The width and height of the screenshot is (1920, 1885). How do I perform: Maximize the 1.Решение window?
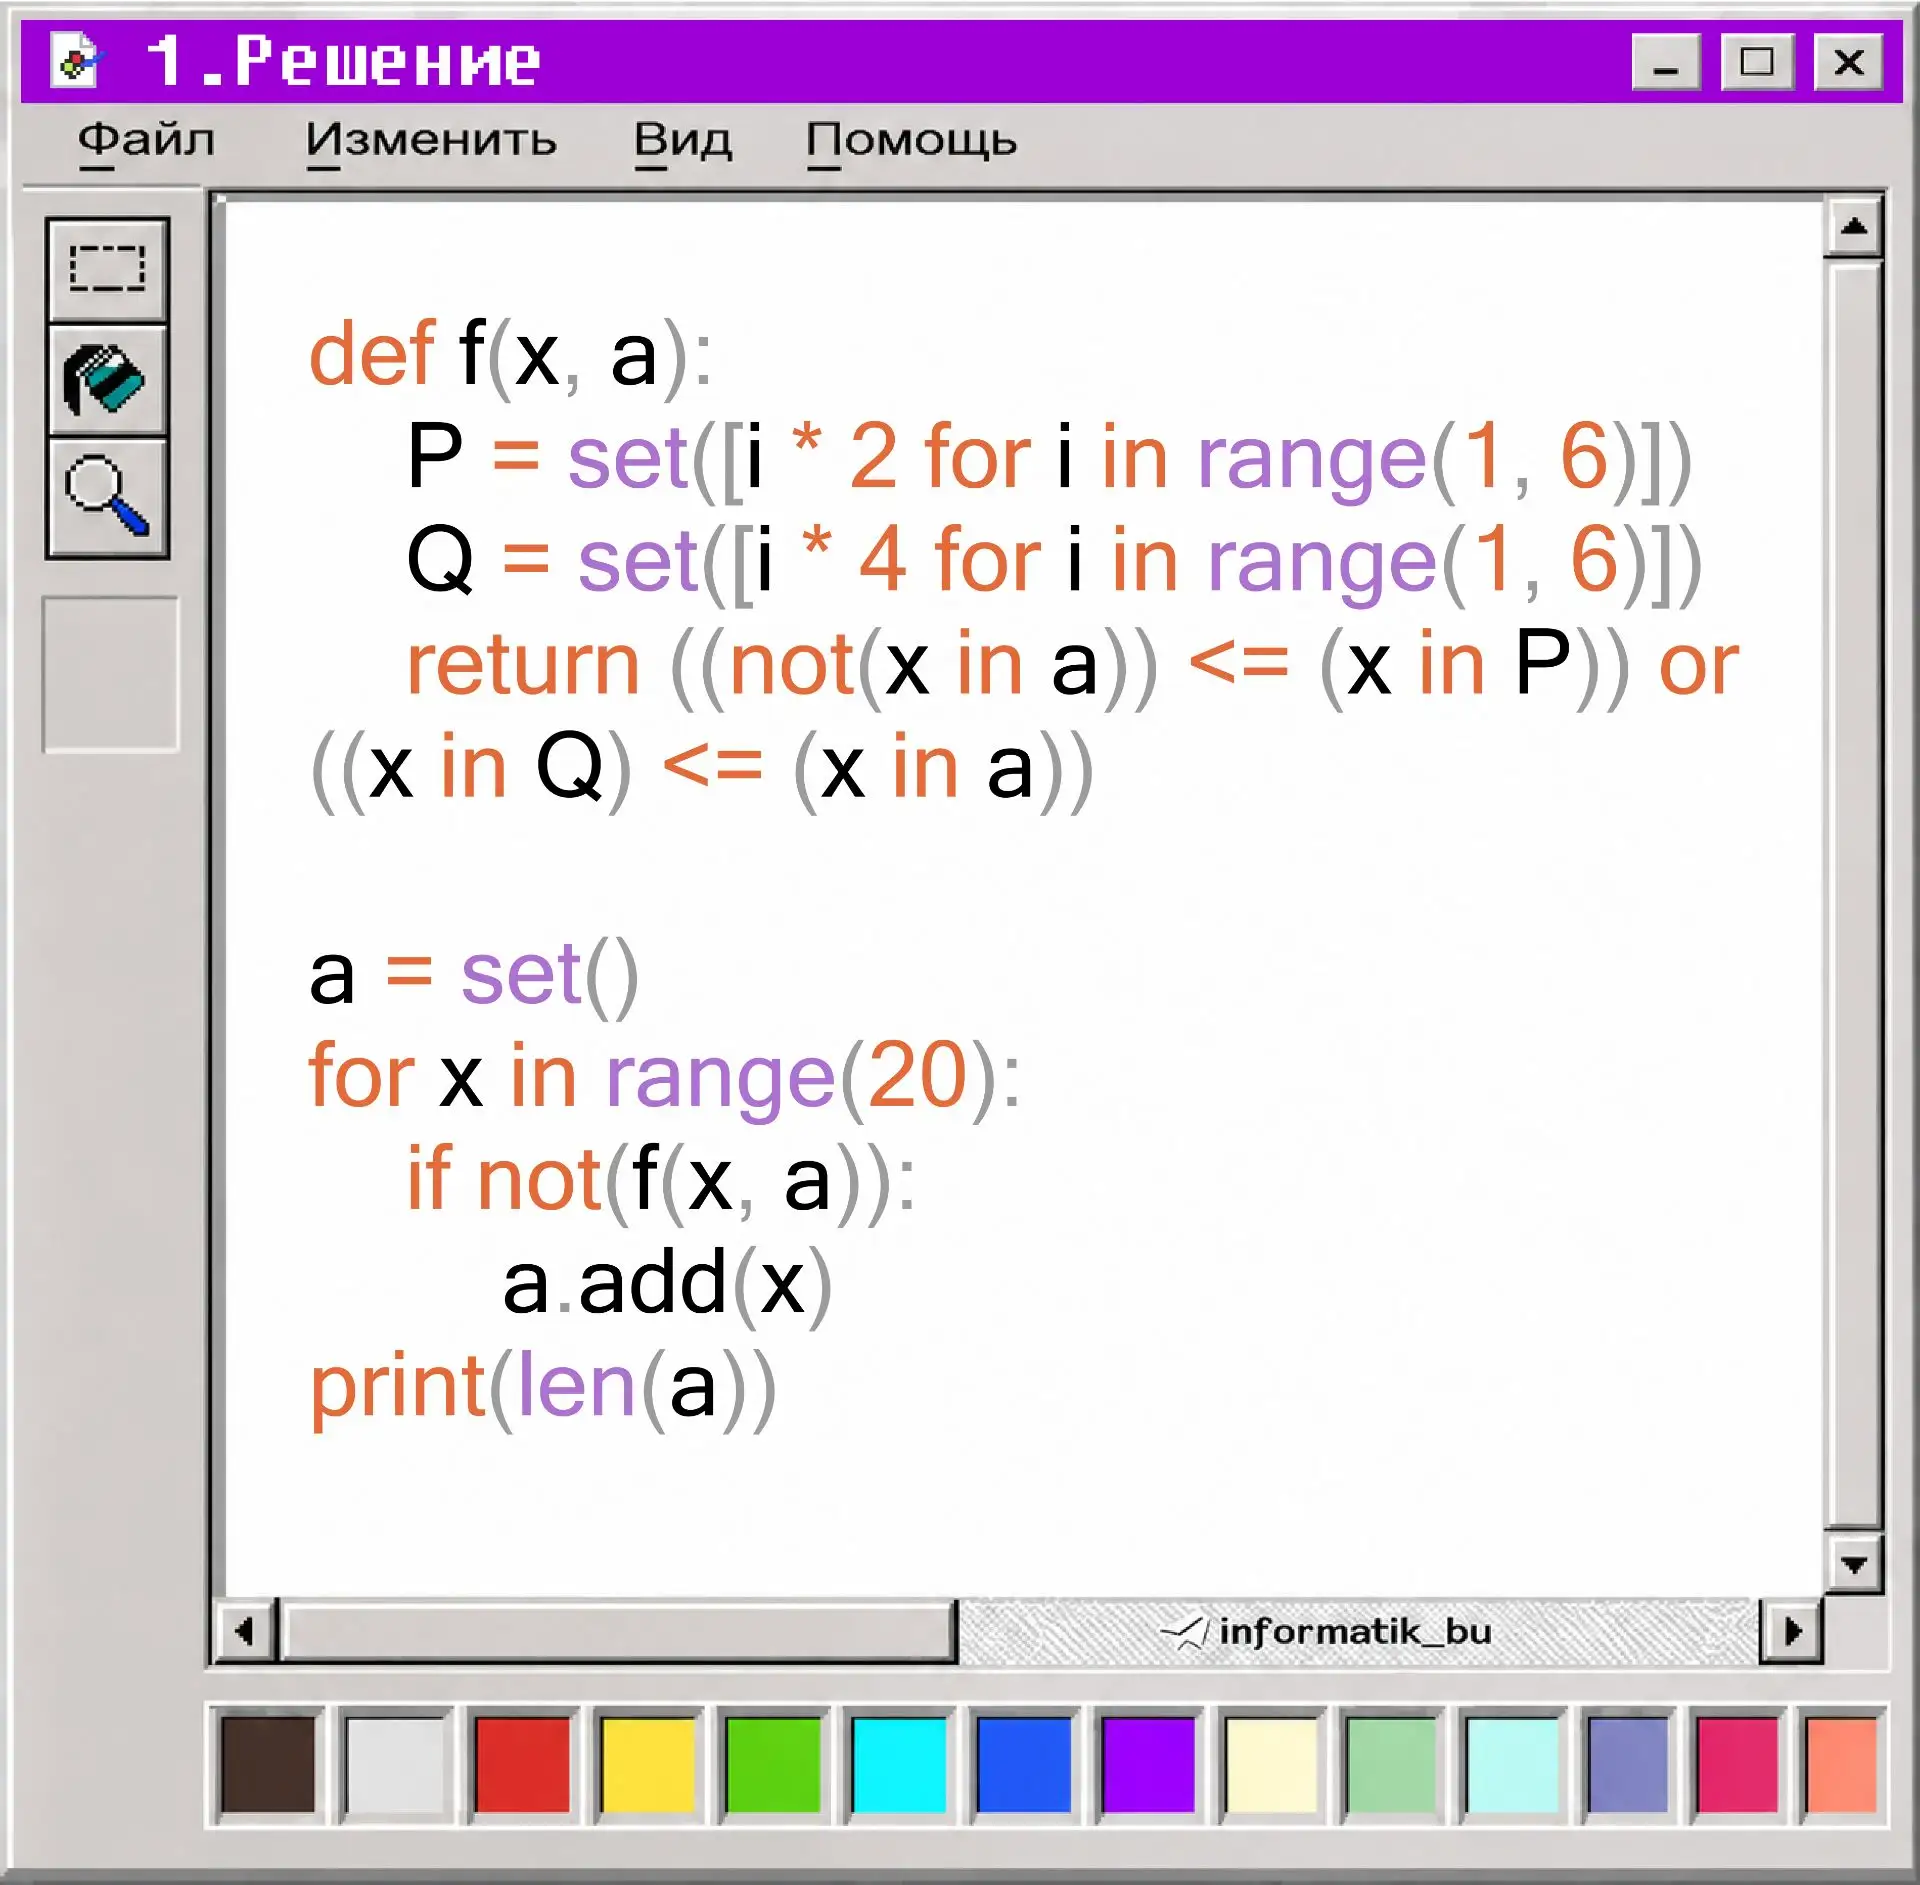coord(1757,62)
